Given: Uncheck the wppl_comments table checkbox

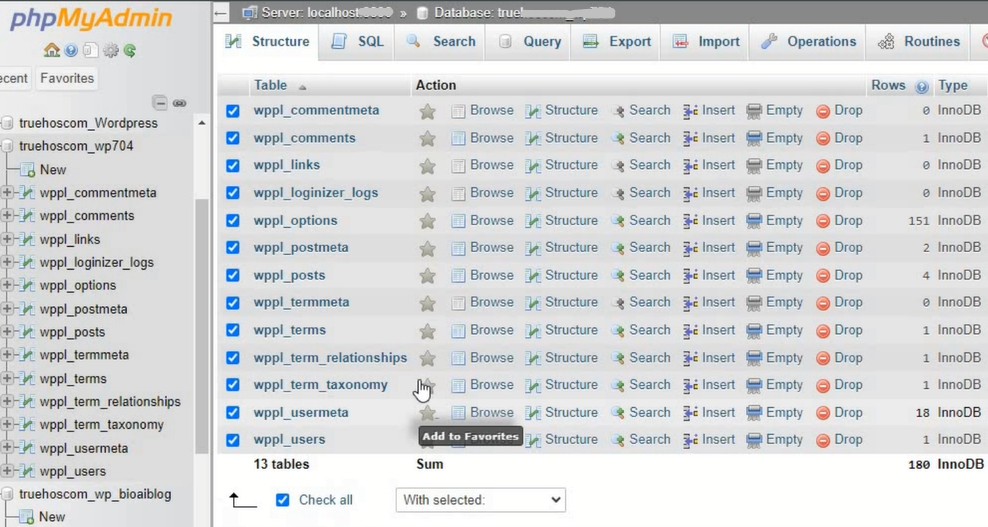Looking at the screenshot, I should 233,138.
